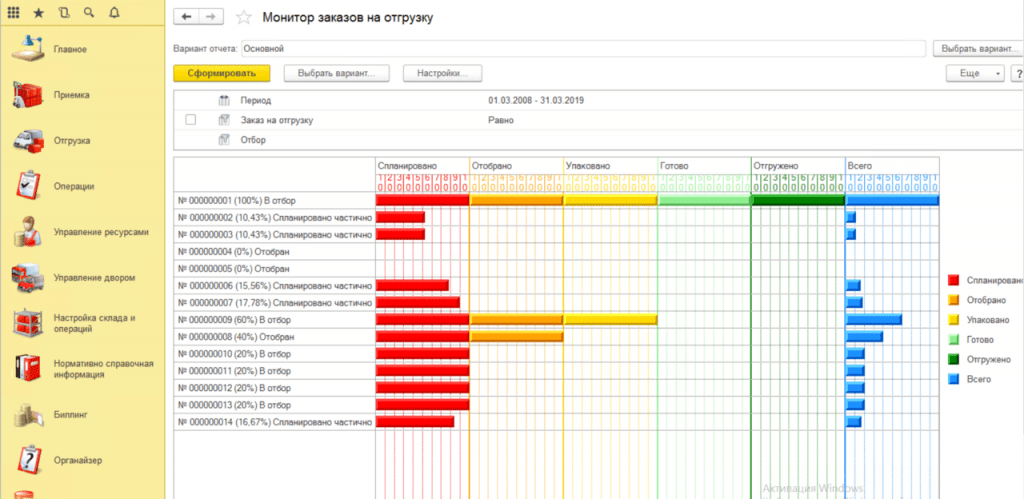Open Настройки... report settings
The width and height of the screenshot is (1024, 499).
[x=442, y=73]
